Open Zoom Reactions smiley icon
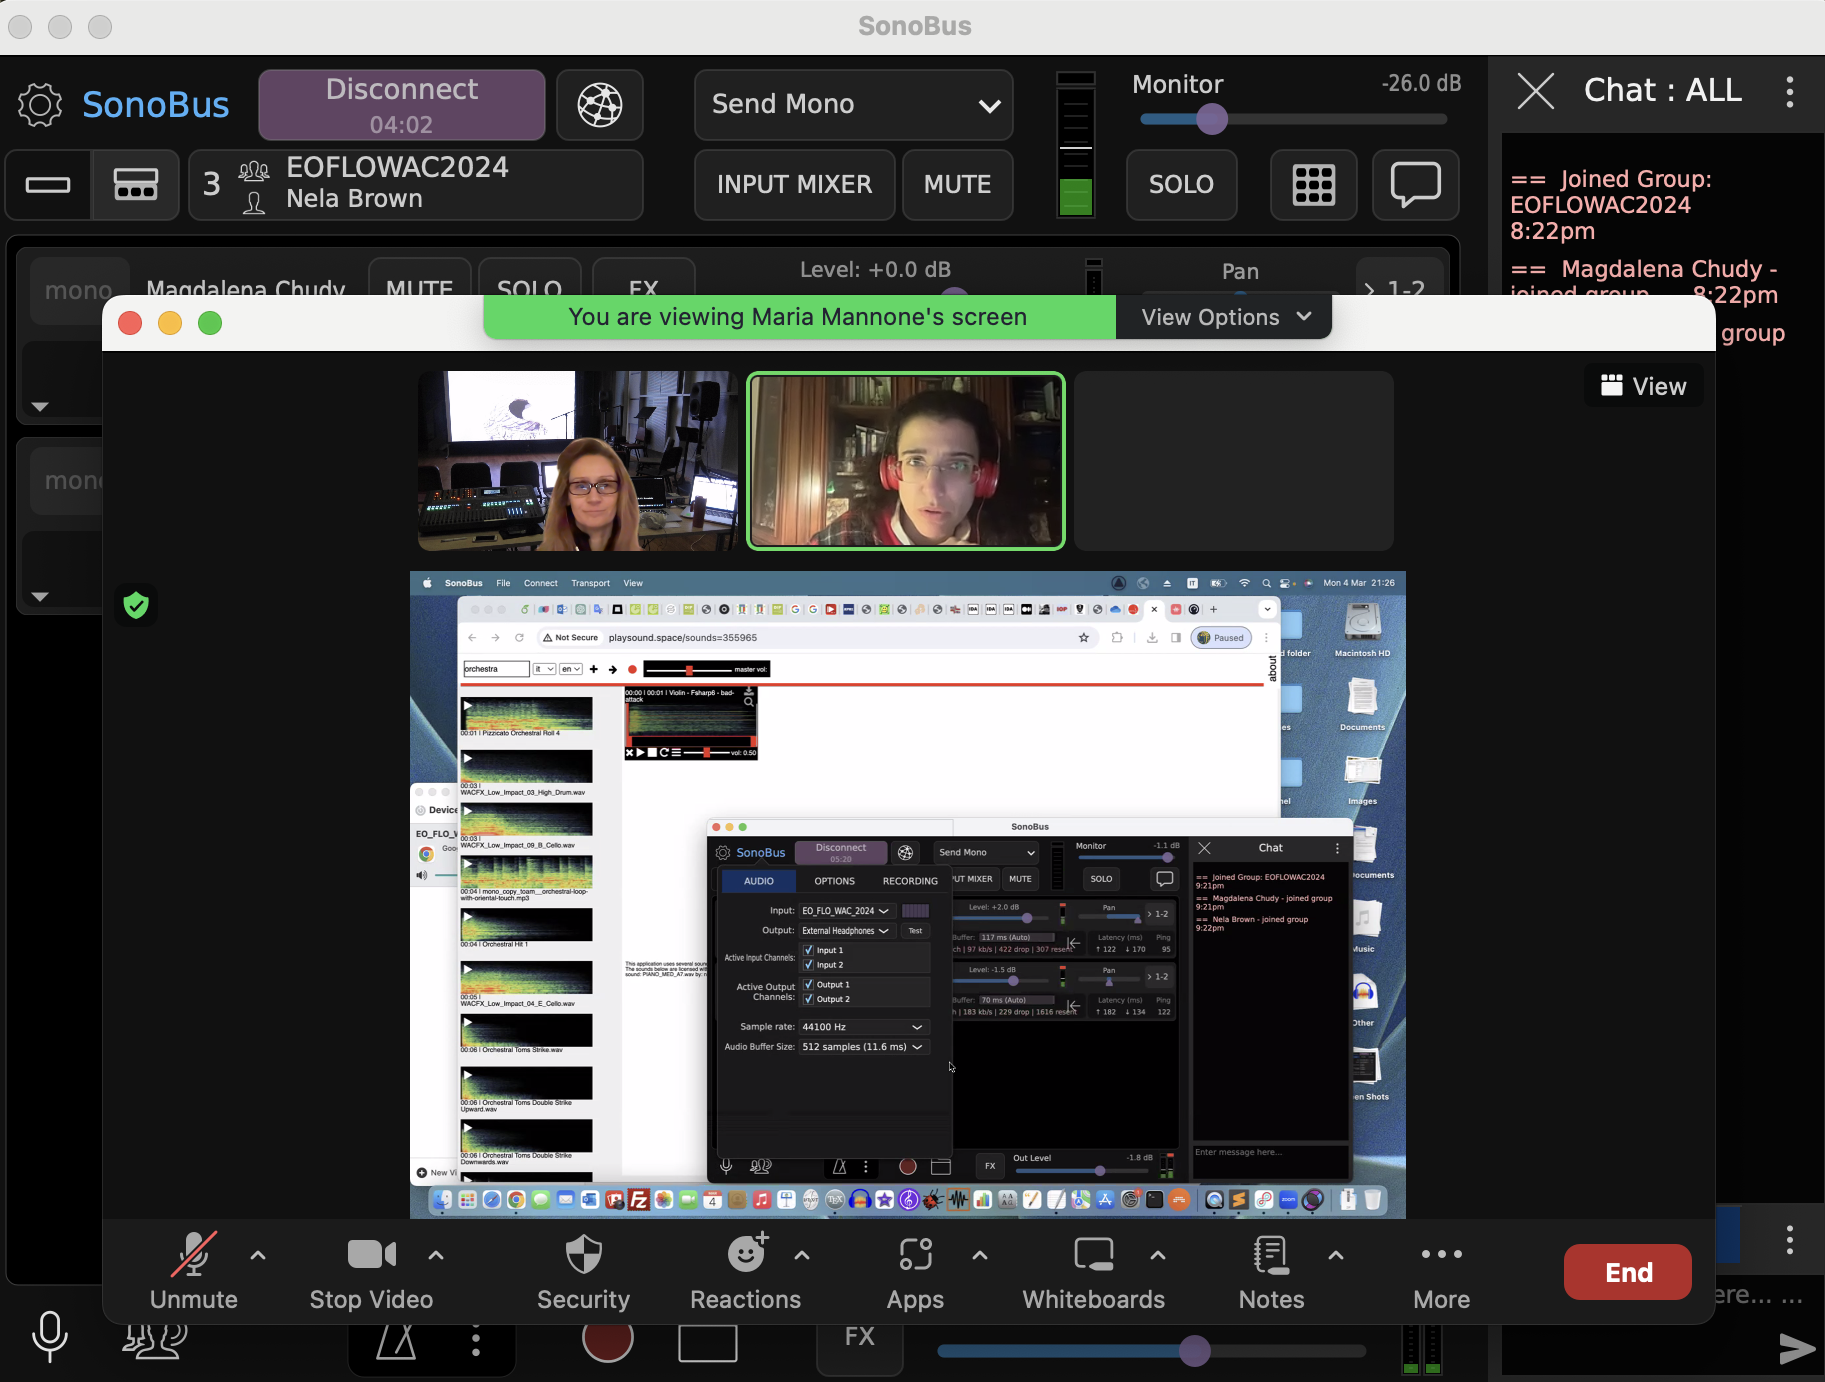The height and width of the screenshot is (1382, 1825). [745, 1254]
